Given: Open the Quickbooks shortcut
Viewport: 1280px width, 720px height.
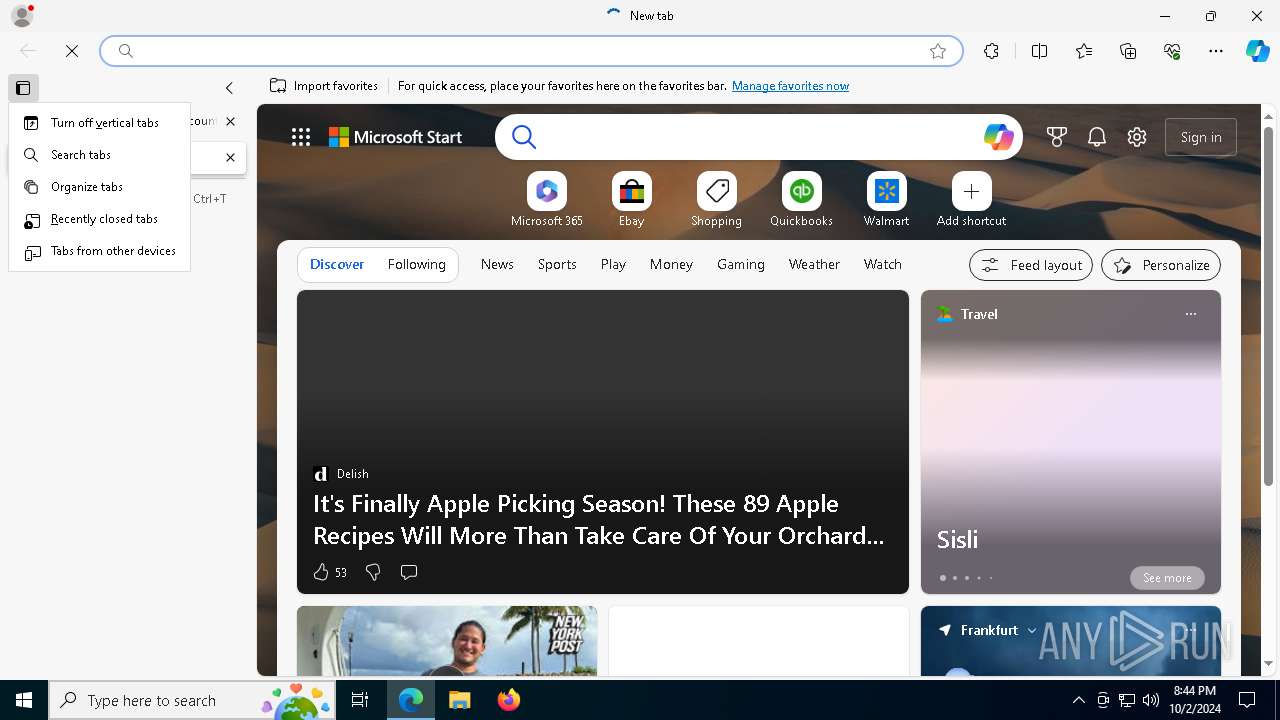Looking at the screenshot, I should [x=802, y=200].
